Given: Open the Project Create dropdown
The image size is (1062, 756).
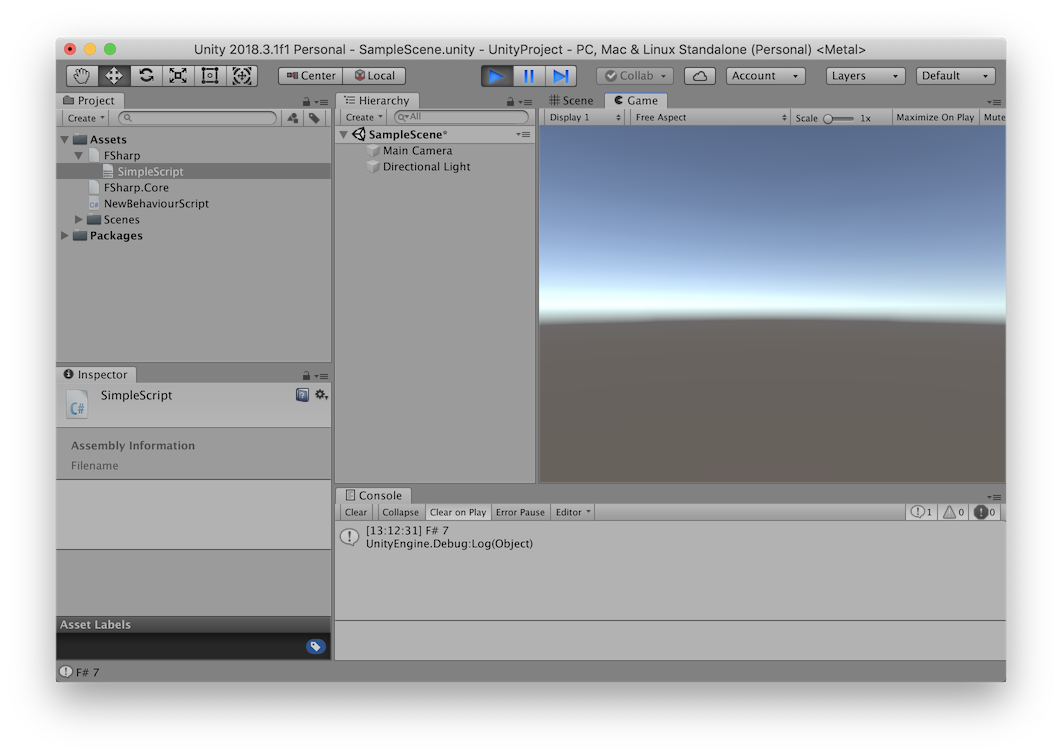Looking at the screenshot, I should pos(86,118).
